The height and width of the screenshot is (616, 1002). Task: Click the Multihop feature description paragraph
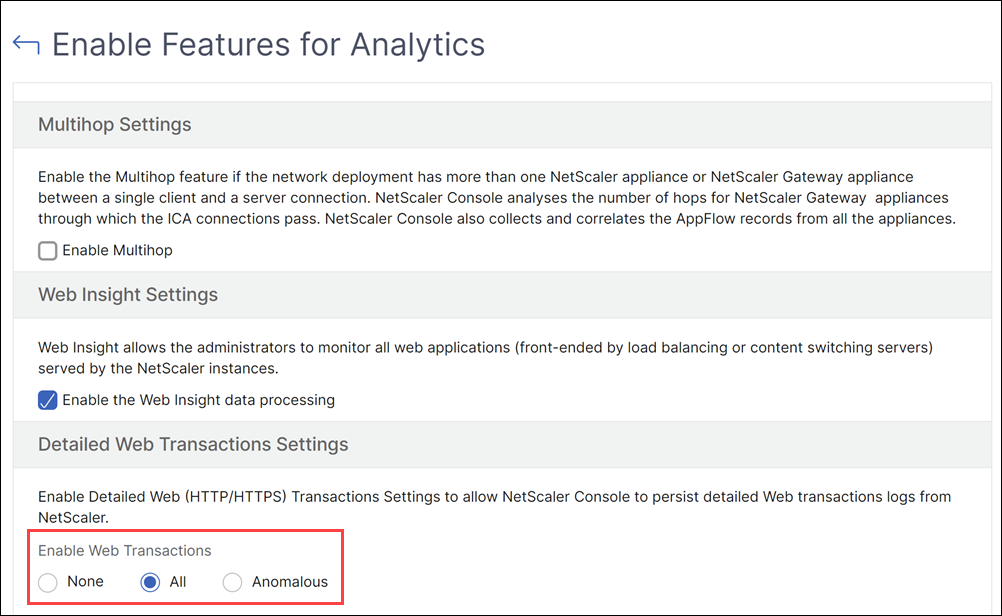point(497,197)
